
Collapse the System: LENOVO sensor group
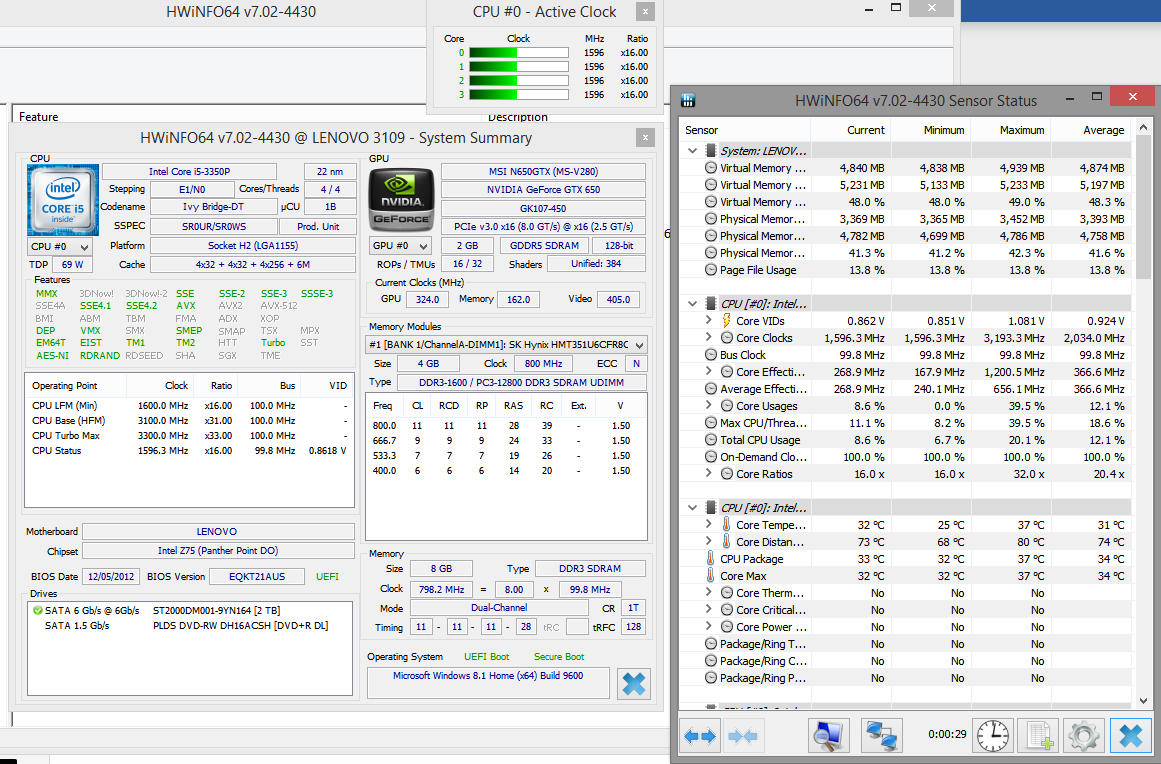(x=692, y=150)
